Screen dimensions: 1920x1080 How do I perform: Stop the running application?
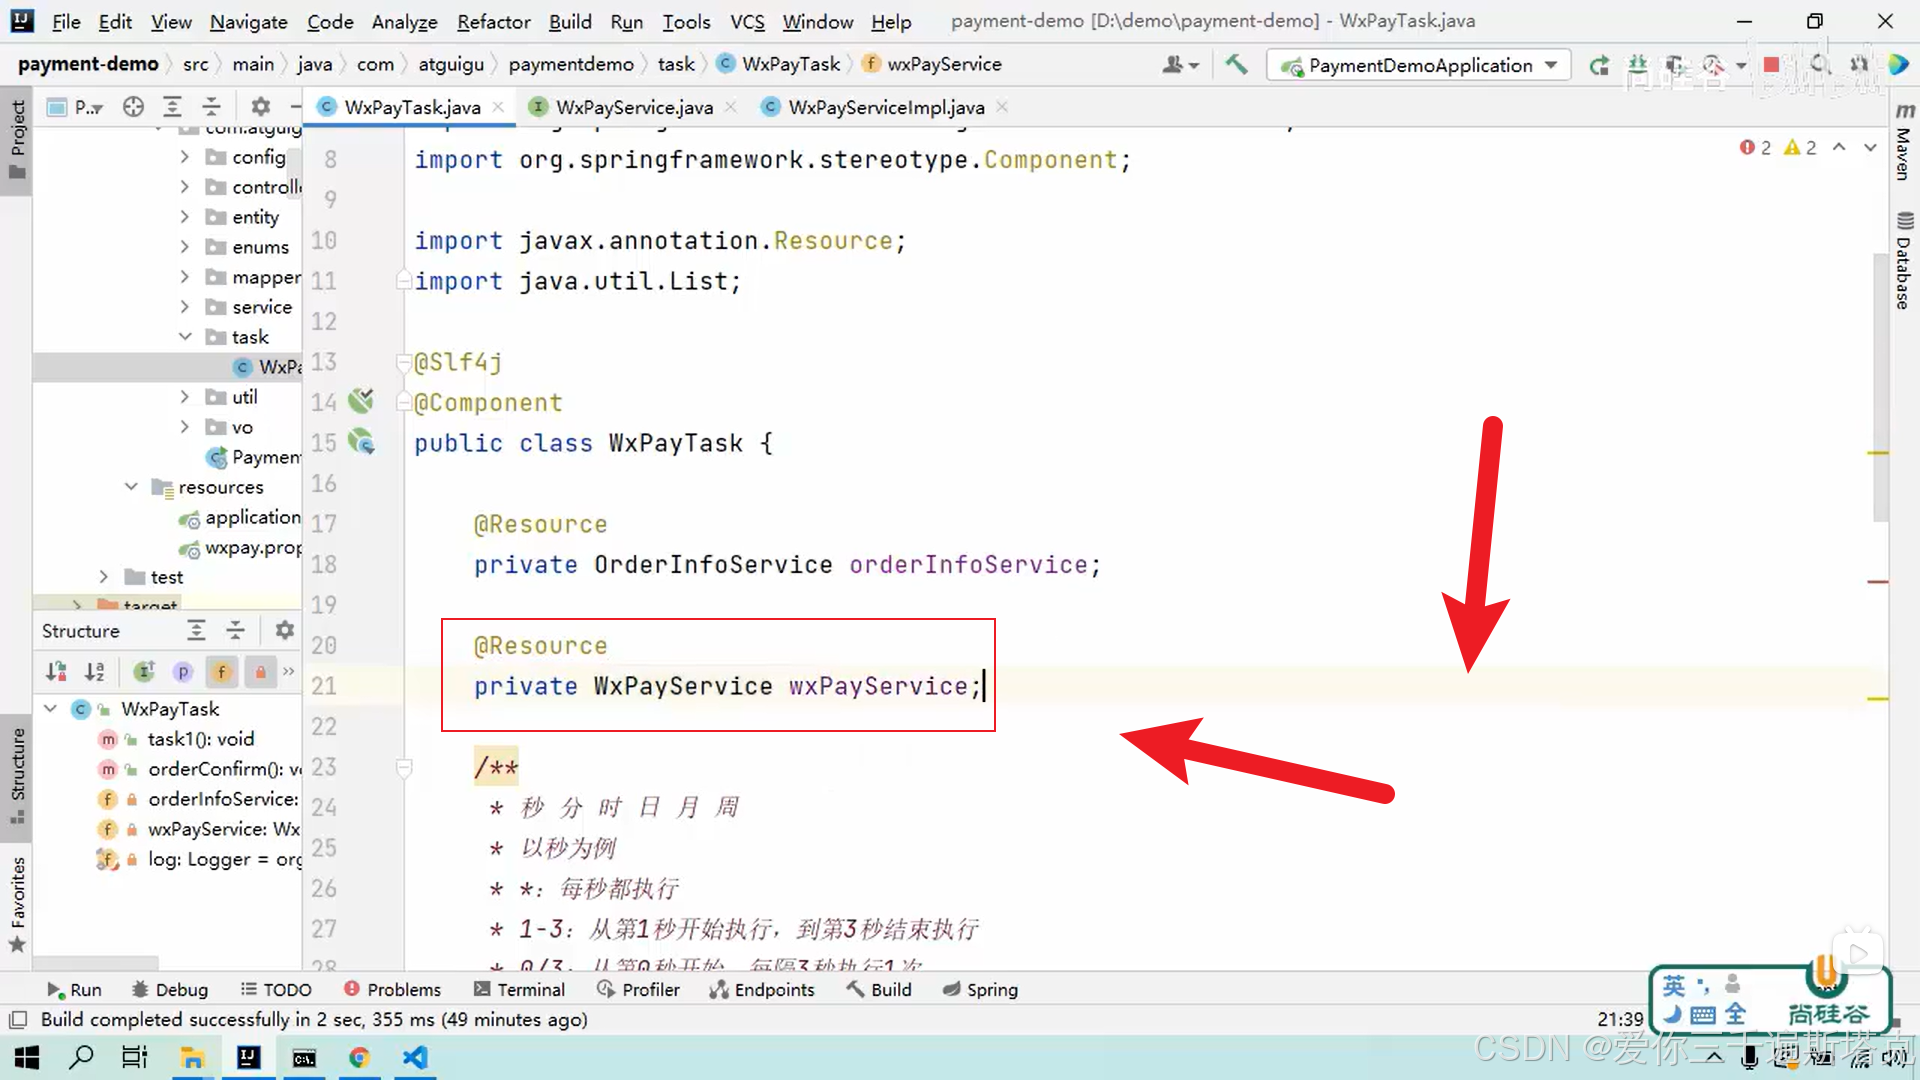click(1771, 65)
